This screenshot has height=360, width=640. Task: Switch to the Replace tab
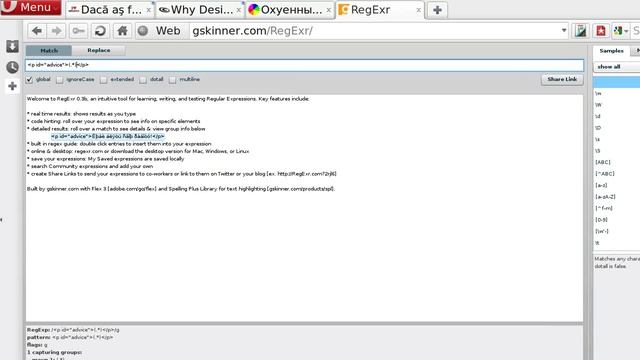(99, 50)
